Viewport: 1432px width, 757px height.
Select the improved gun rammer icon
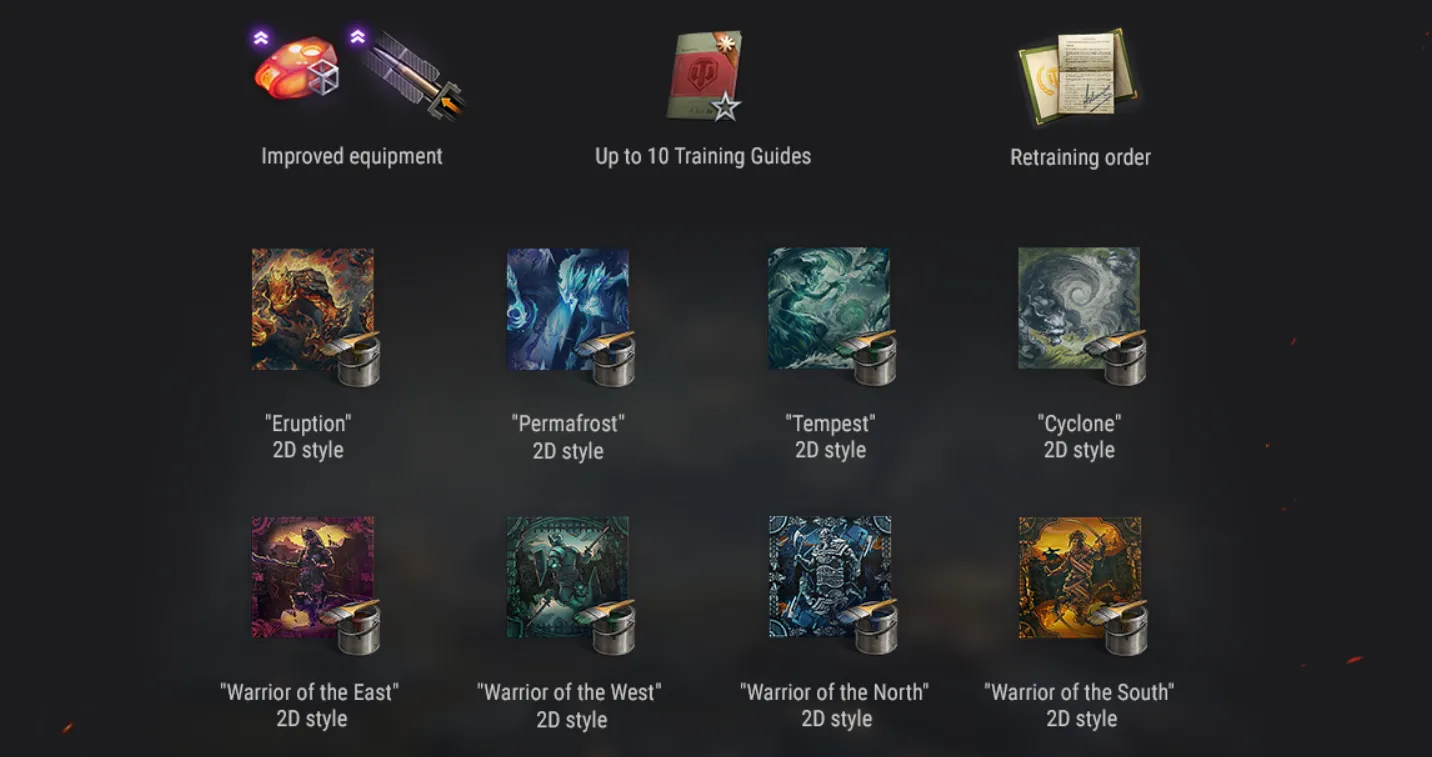coord(408,74)
